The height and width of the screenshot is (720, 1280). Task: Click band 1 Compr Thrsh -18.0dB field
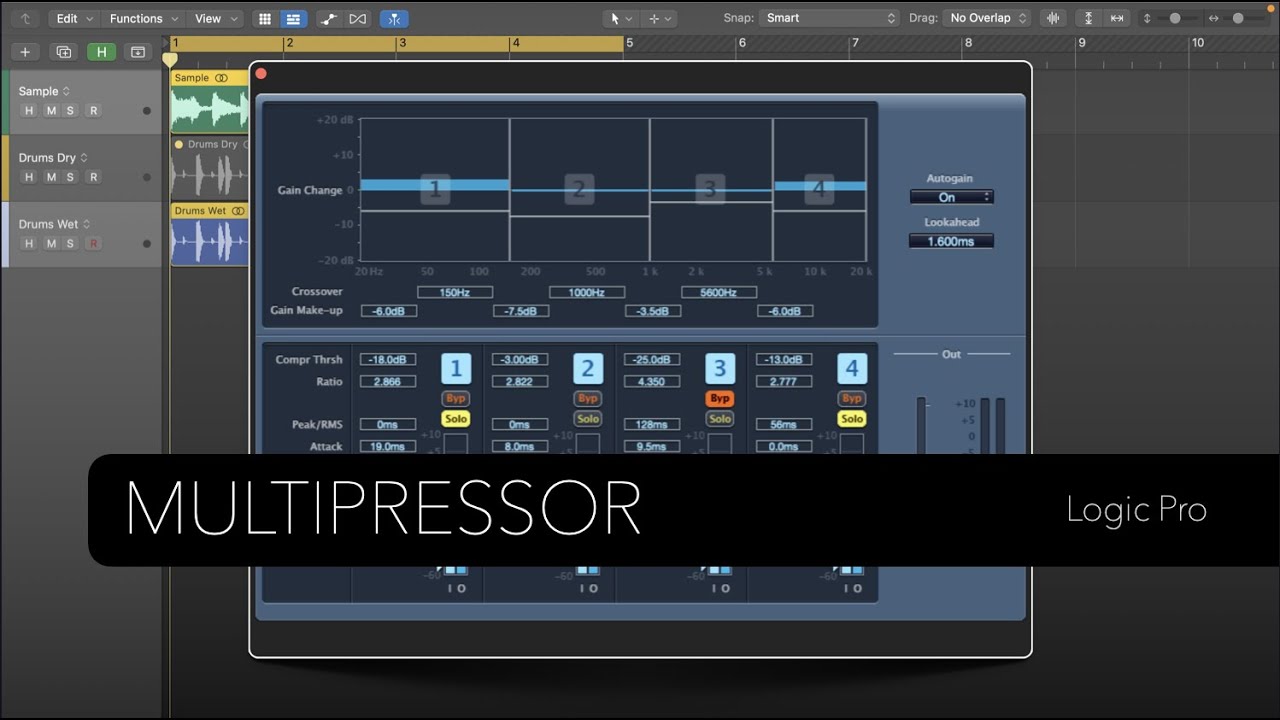pyautogui.click(x=388, y=360)
